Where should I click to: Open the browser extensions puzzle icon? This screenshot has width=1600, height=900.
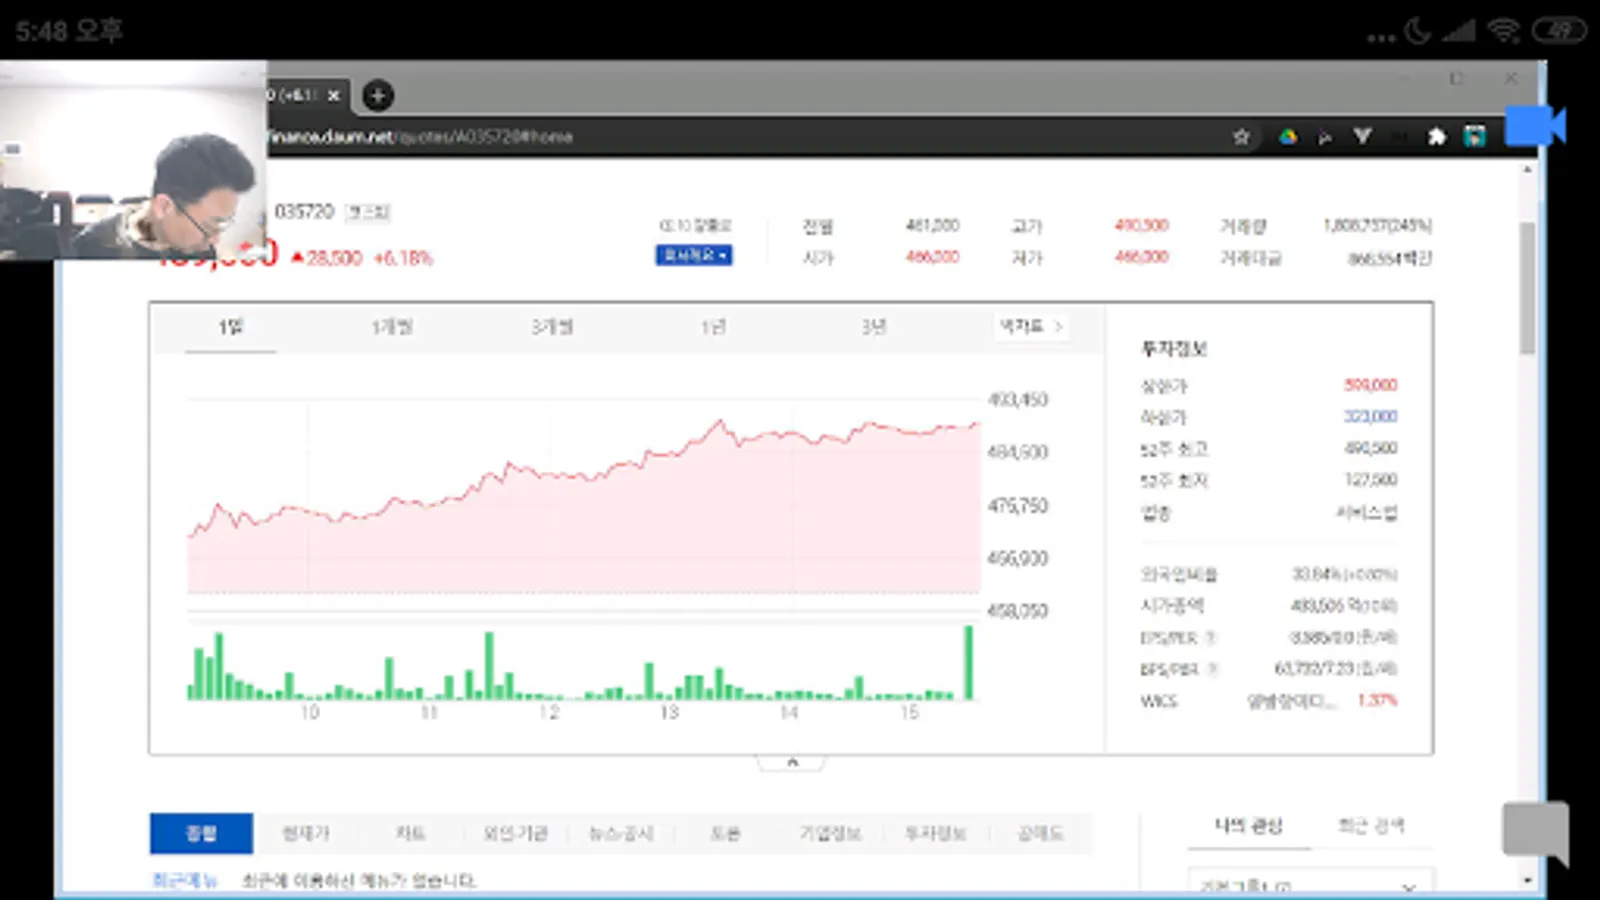click(x=1436, y=136)
